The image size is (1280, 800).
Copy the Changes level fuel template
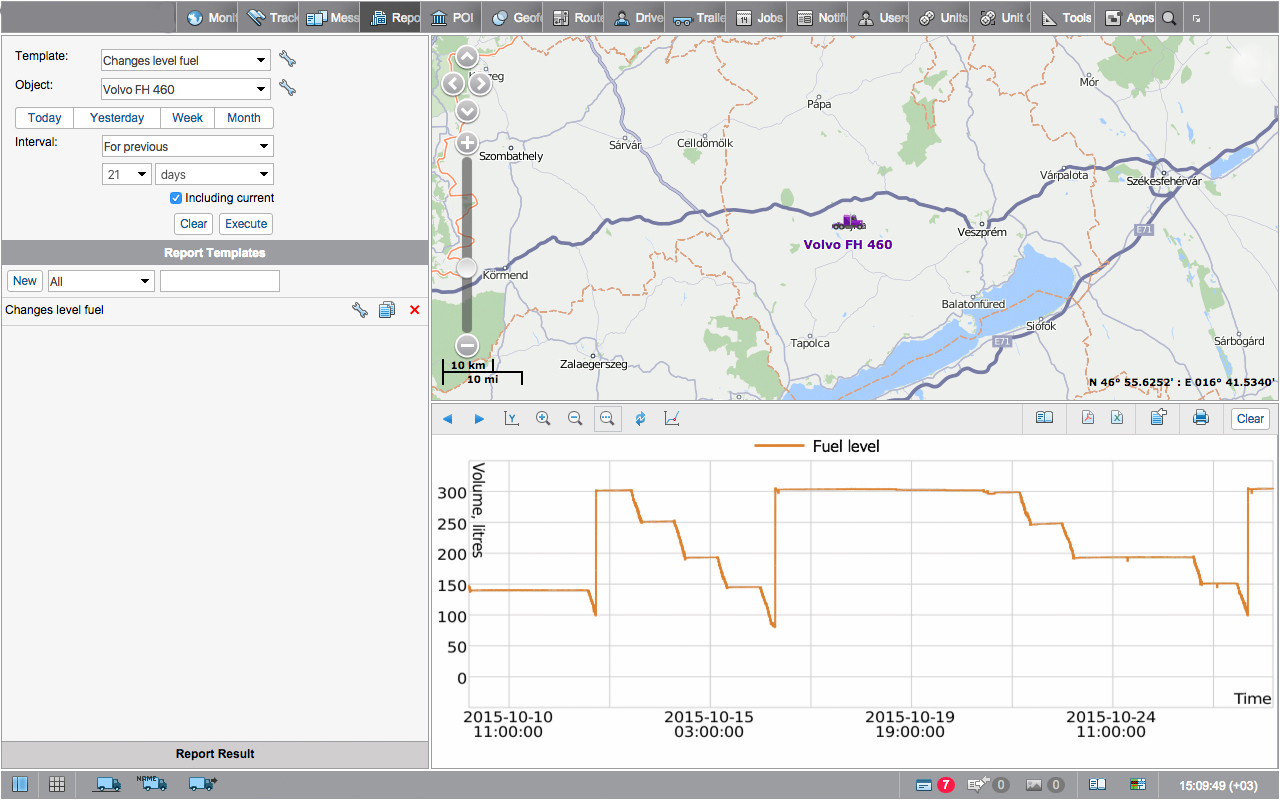387,311
